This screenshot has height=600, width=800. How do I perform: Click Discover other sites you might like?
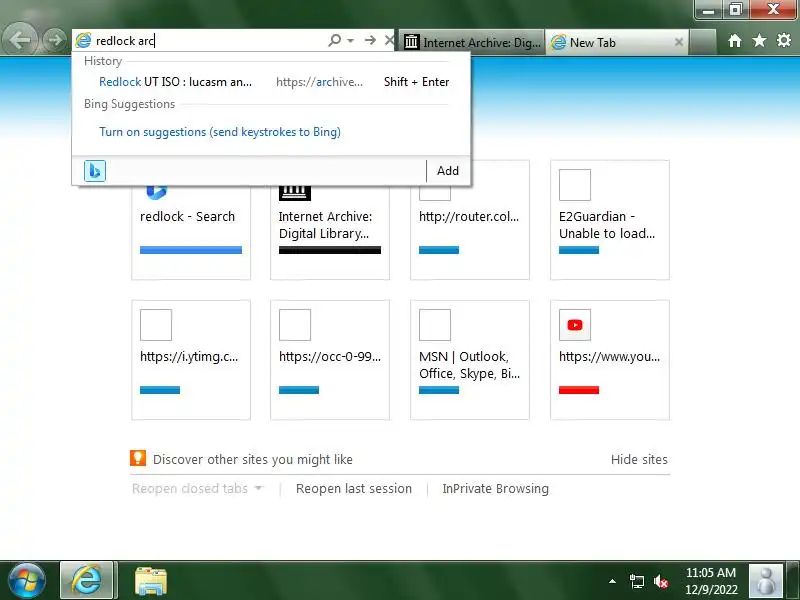253,460
